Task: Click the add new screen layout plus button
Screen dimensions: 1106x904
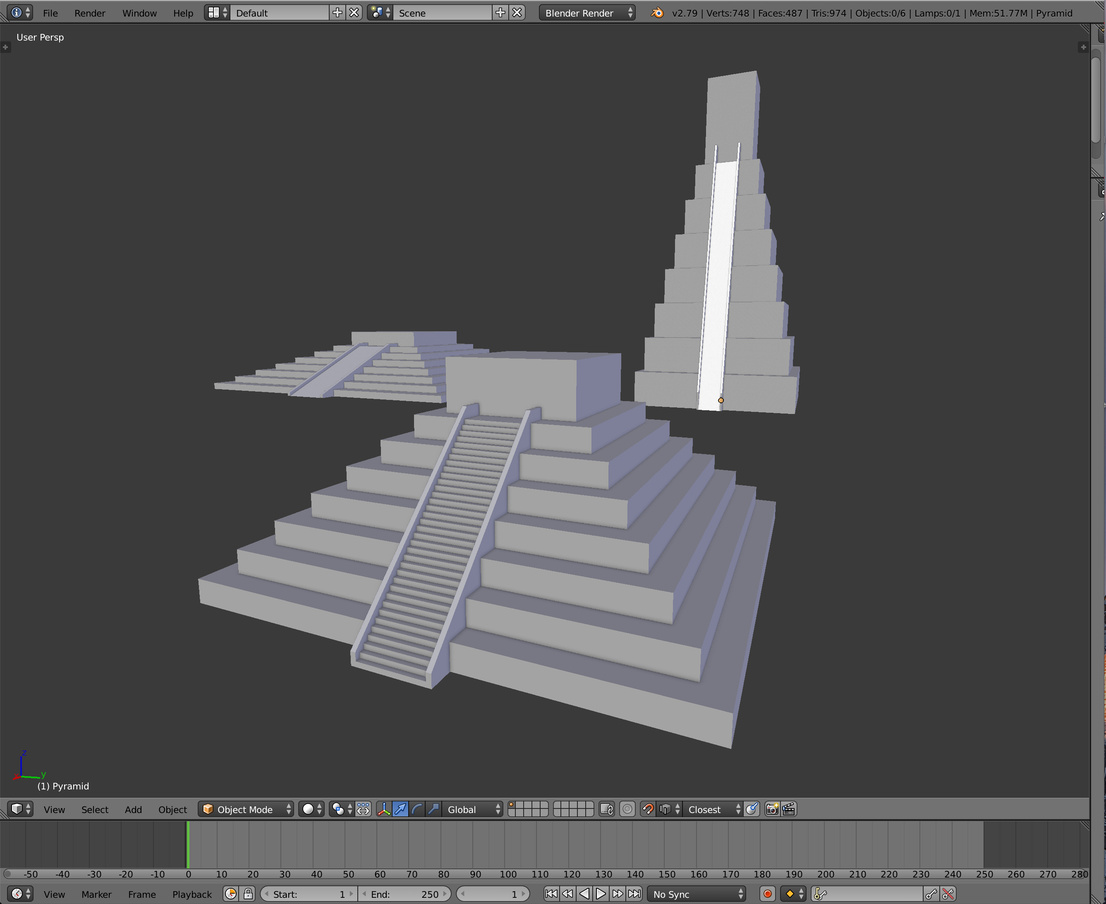Action: pyautogui.click(x=337, y=13)
